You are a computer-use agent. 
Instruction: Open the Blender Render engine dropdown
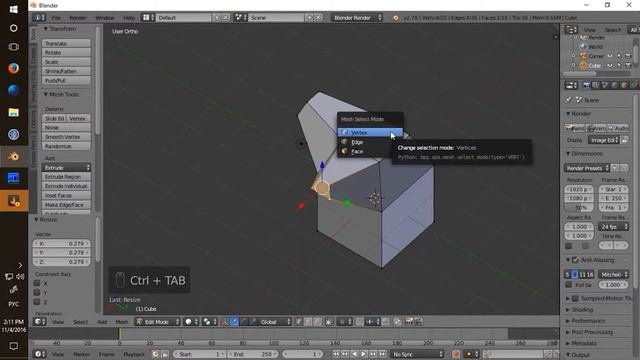coord(357,18)
